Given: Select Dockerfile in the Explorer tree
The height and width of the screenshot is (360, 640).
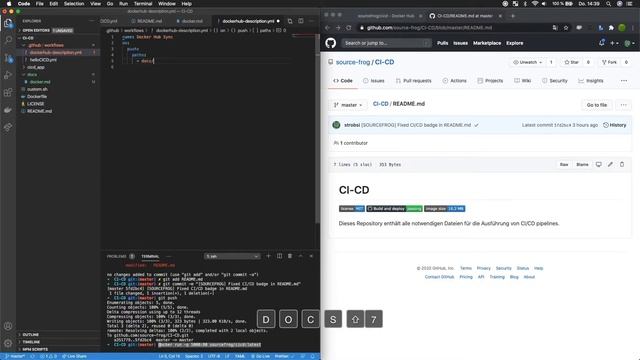Looking at the screenshot, I should point(37,97).
